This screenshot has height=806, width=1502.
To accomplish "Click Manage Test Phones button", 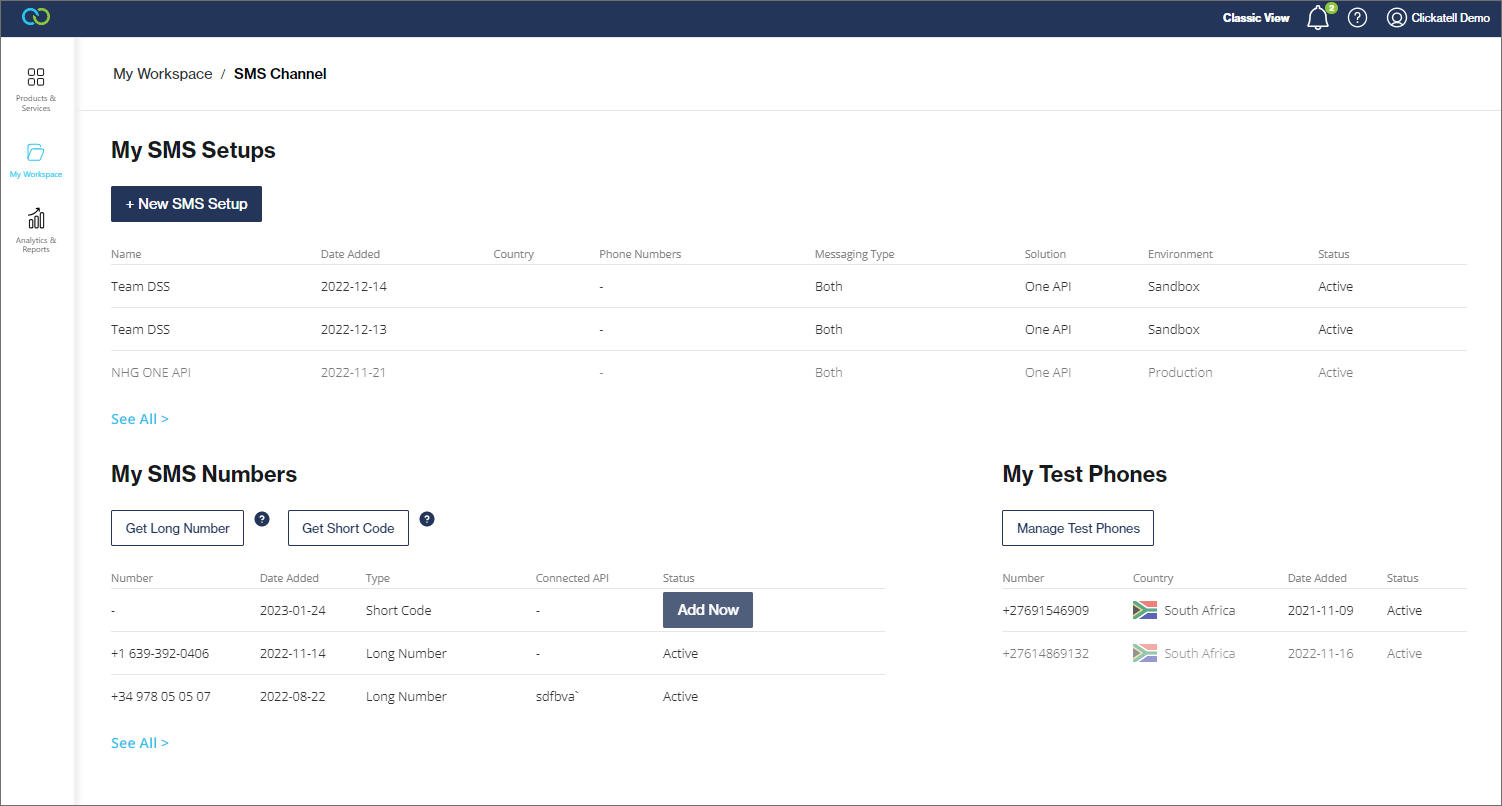I will pos(1078,528).
